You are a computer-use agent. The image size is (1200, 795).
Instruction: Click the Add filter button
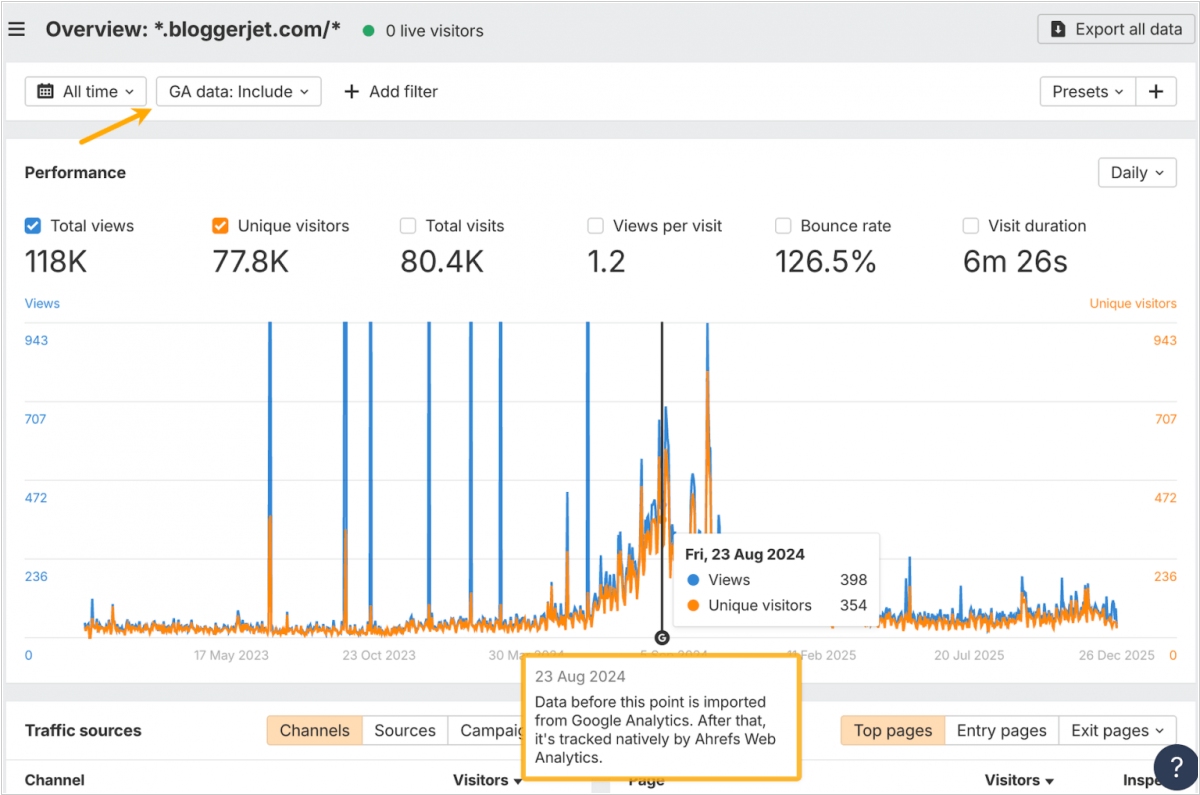(391, 92)
